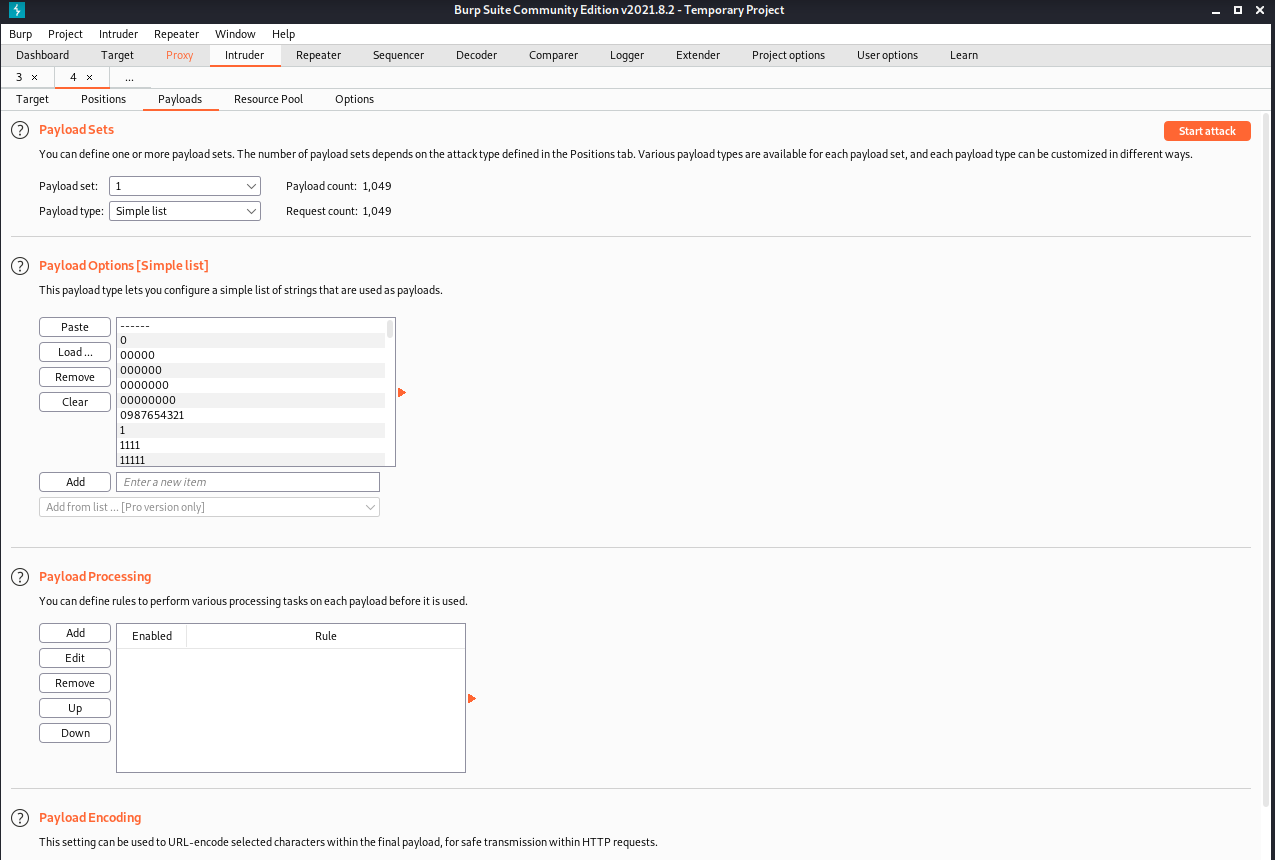Open the Repeater menu
Screen dimensions: 1275x860
[177, 34]
